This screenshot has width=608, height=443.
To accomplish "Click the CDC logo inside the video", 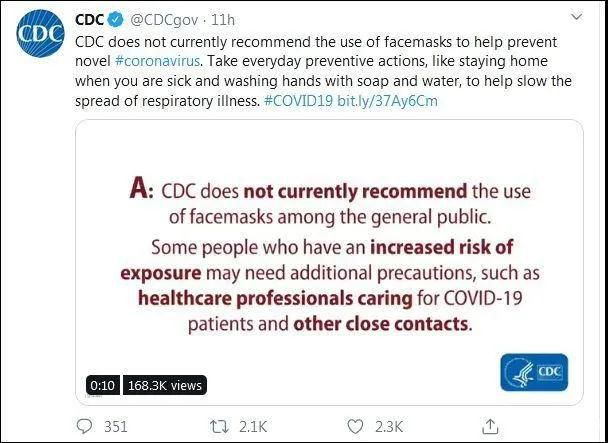I will [x=532, y=372].
